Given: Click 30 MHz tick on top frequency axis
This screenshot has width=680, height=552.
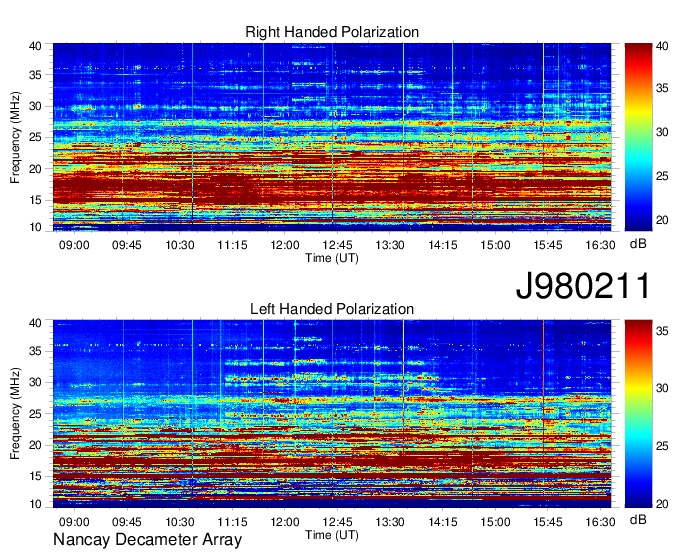Looking at the screenshot, I should 35,106.
